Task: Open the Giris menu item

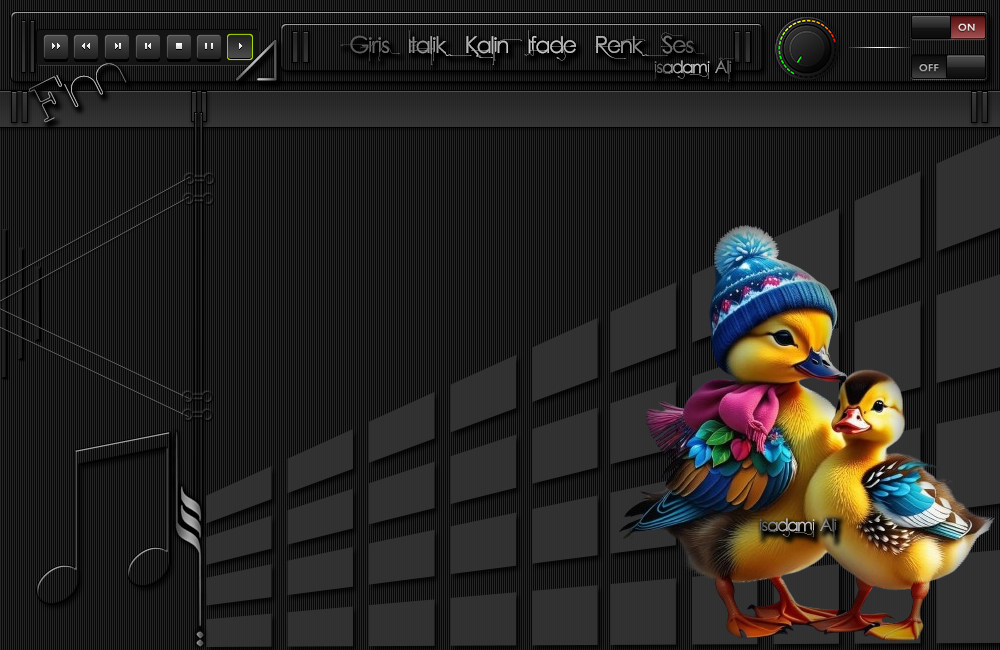Action: [x=370, y=46]
